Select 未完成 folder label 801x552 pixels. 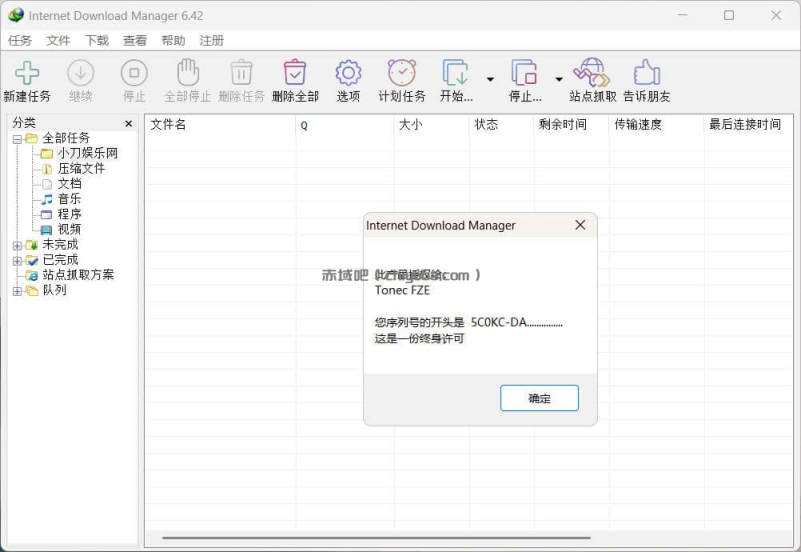point(60,245)
